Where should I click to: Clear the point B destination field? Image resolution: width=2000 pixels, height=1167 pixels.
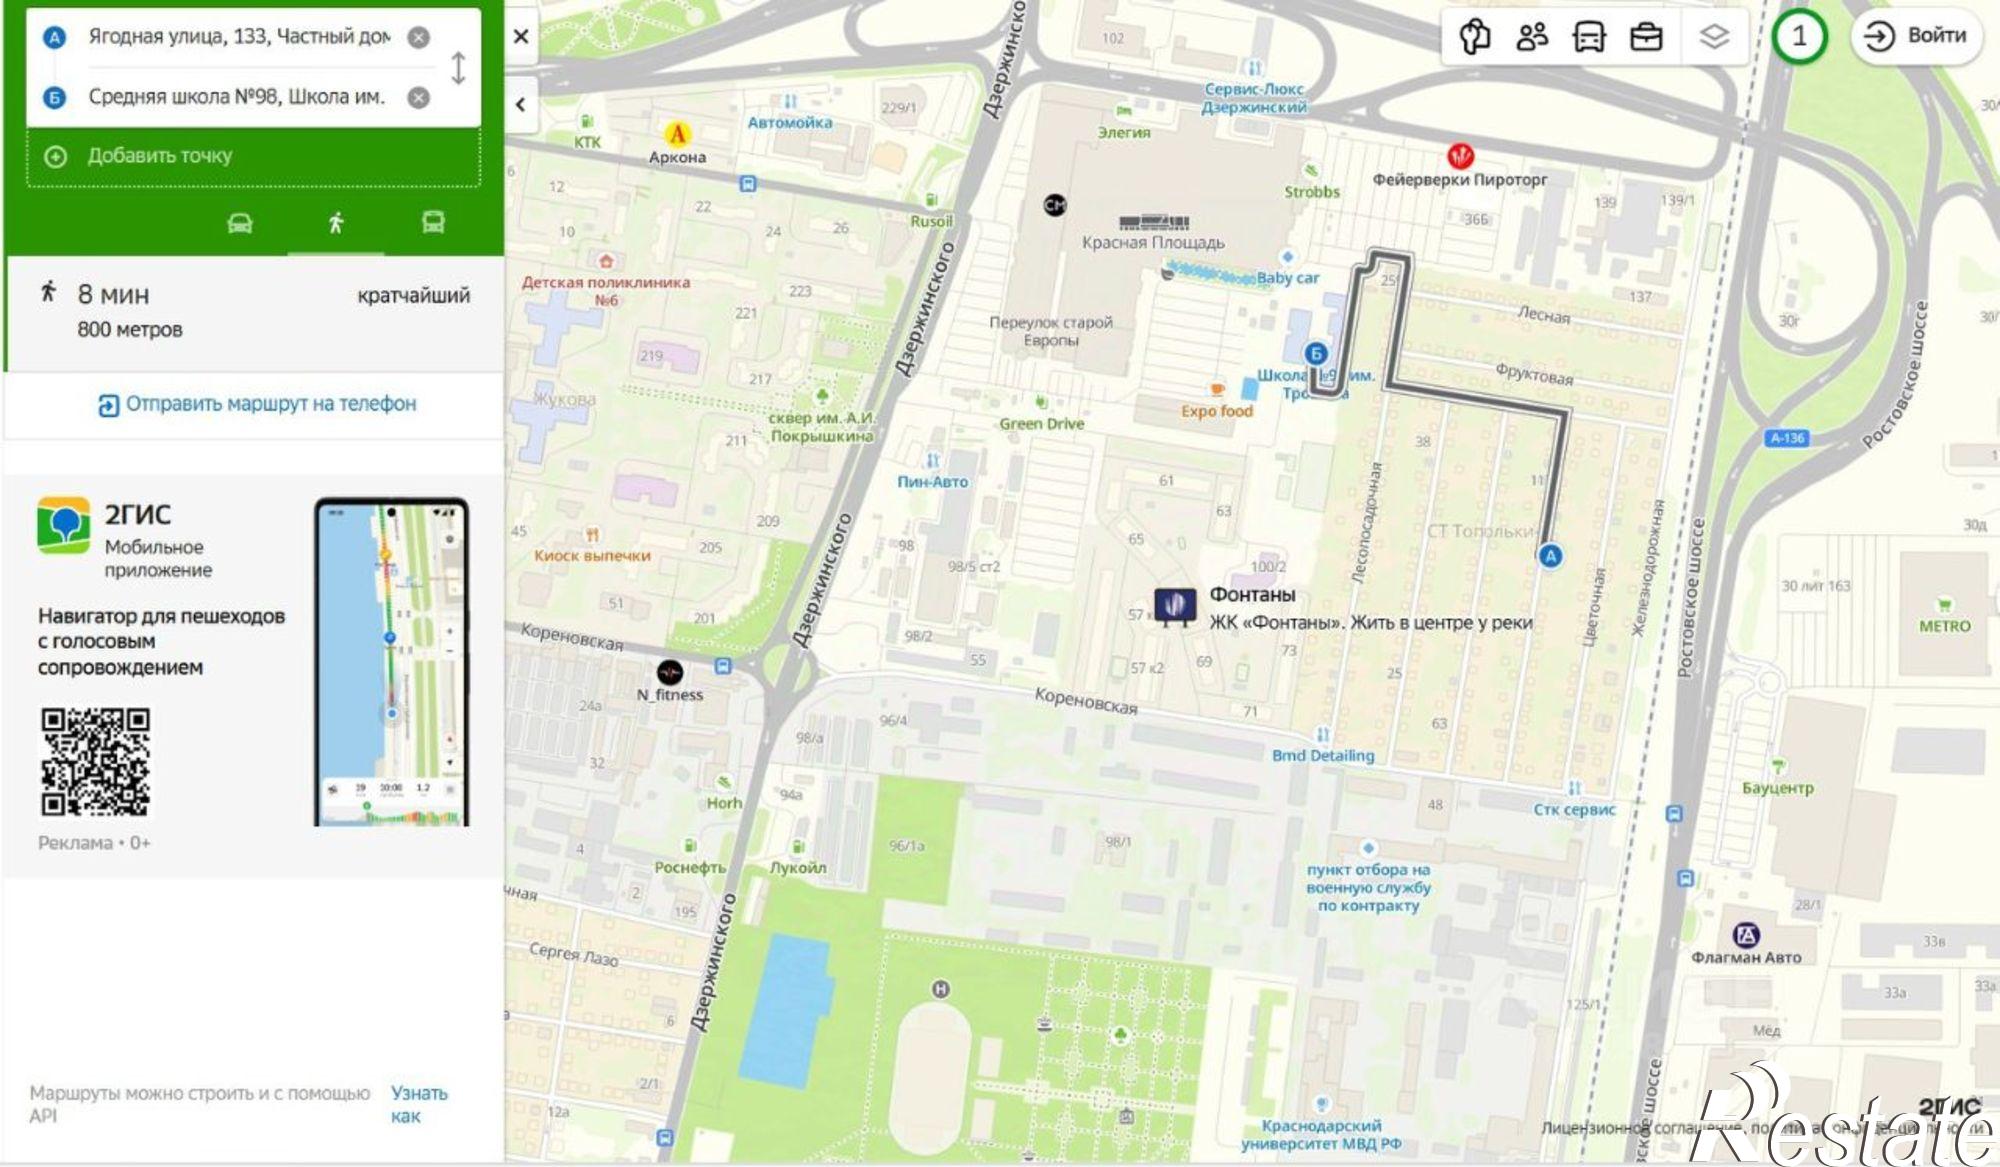click(419, 97)
